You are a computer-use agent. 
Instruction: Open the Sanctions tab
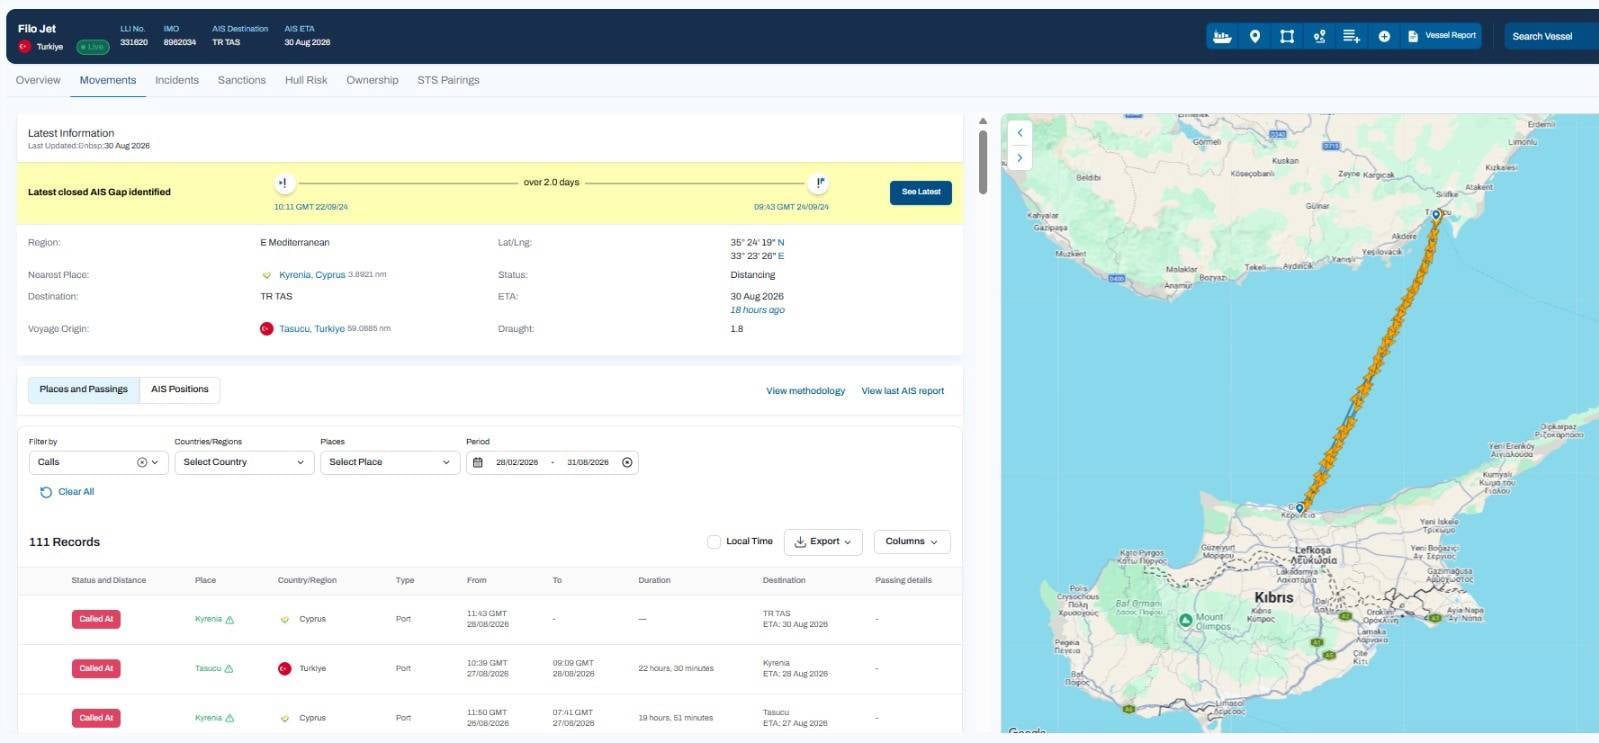(x=242, y=80)
